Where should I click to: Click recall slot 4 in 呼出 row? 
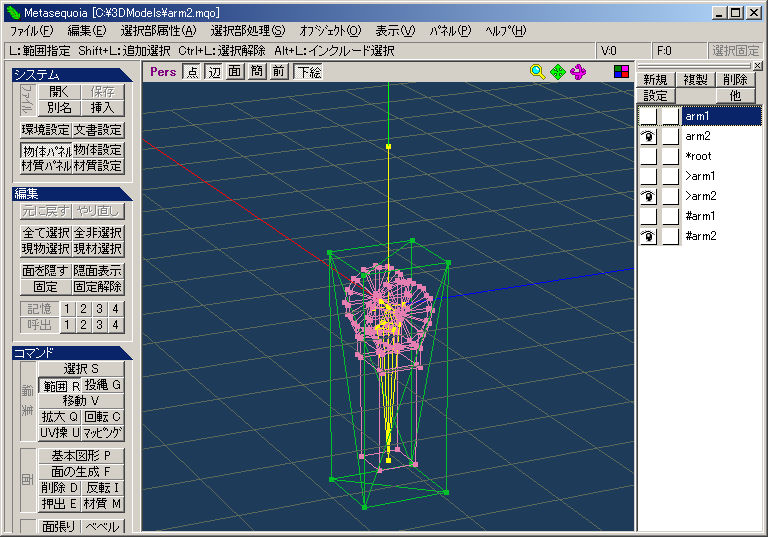point(116,325)
